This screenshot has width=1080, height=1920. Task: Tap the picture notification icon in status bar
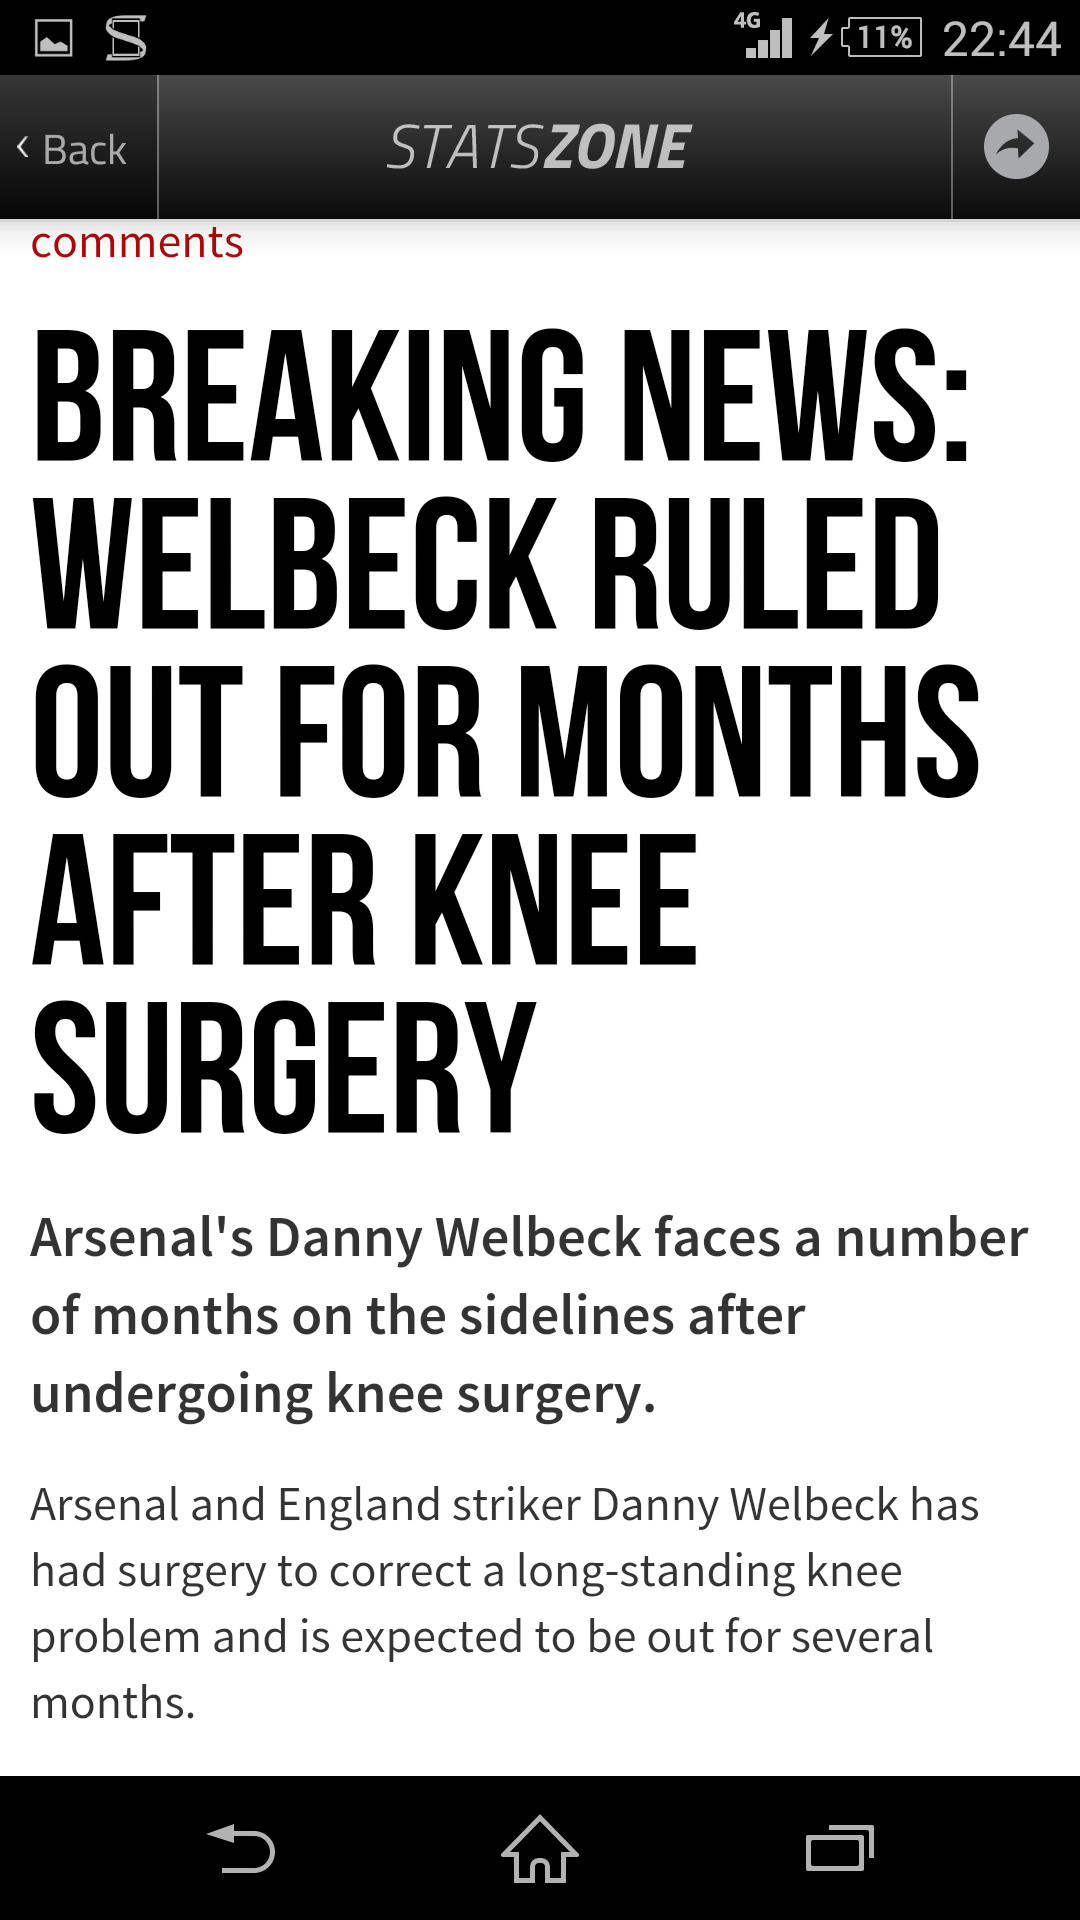pyautogui.click(x=54, y=38)
